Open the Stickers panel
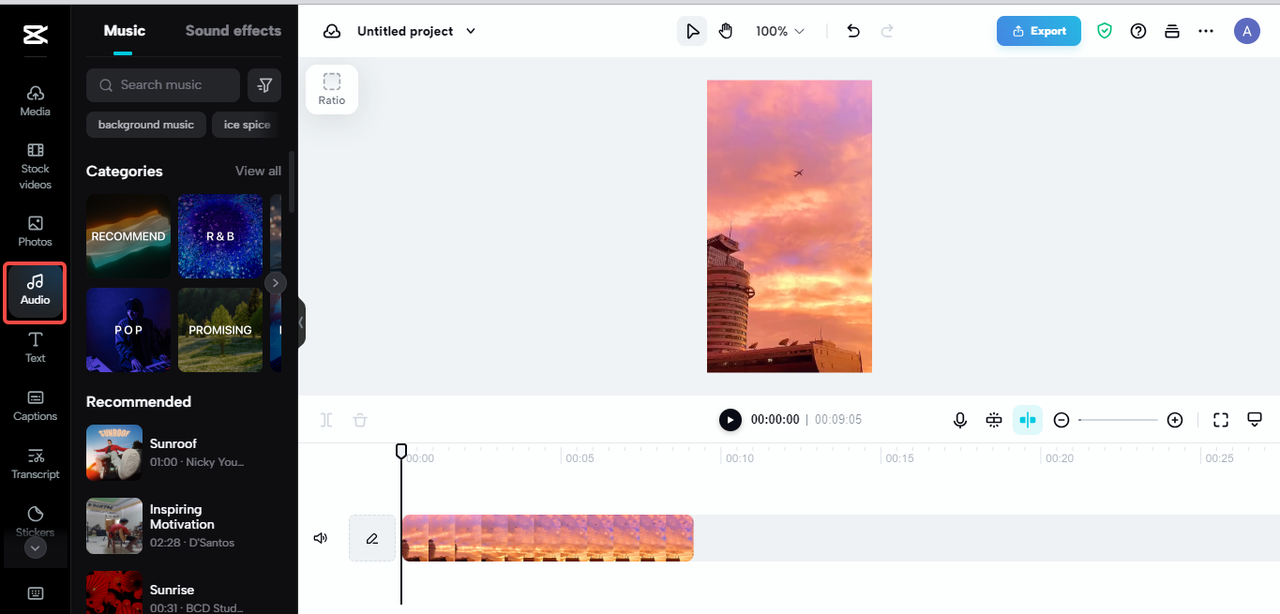 [35, 519]
